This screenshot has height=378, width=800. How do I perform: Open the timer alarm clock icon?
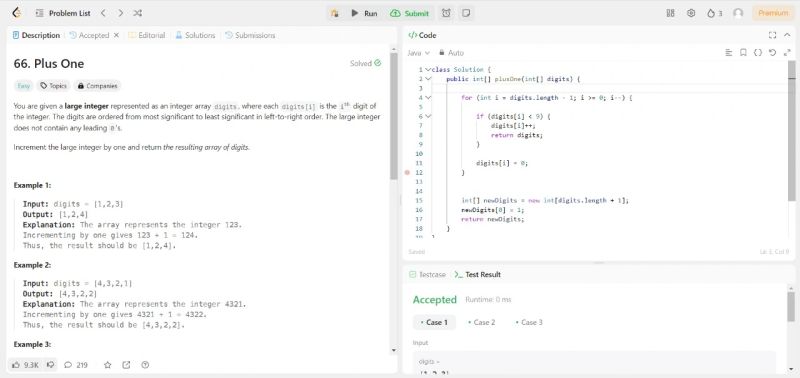pyautogui.click(x=446, y=13)
